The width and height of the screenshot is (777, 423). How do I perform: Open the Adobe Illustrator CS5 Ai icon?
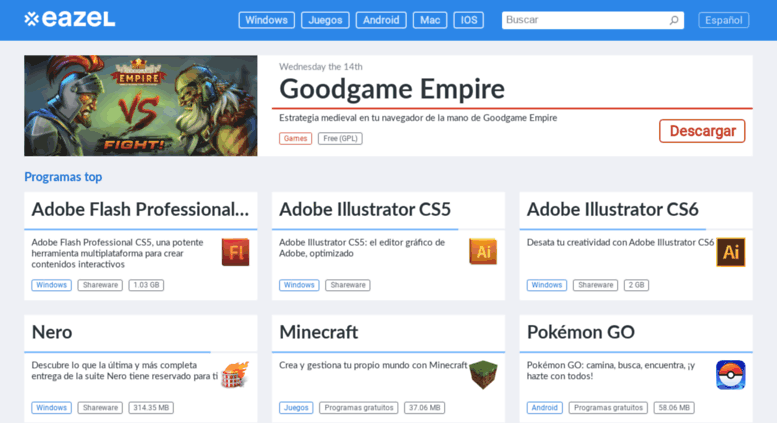[483, 252]
